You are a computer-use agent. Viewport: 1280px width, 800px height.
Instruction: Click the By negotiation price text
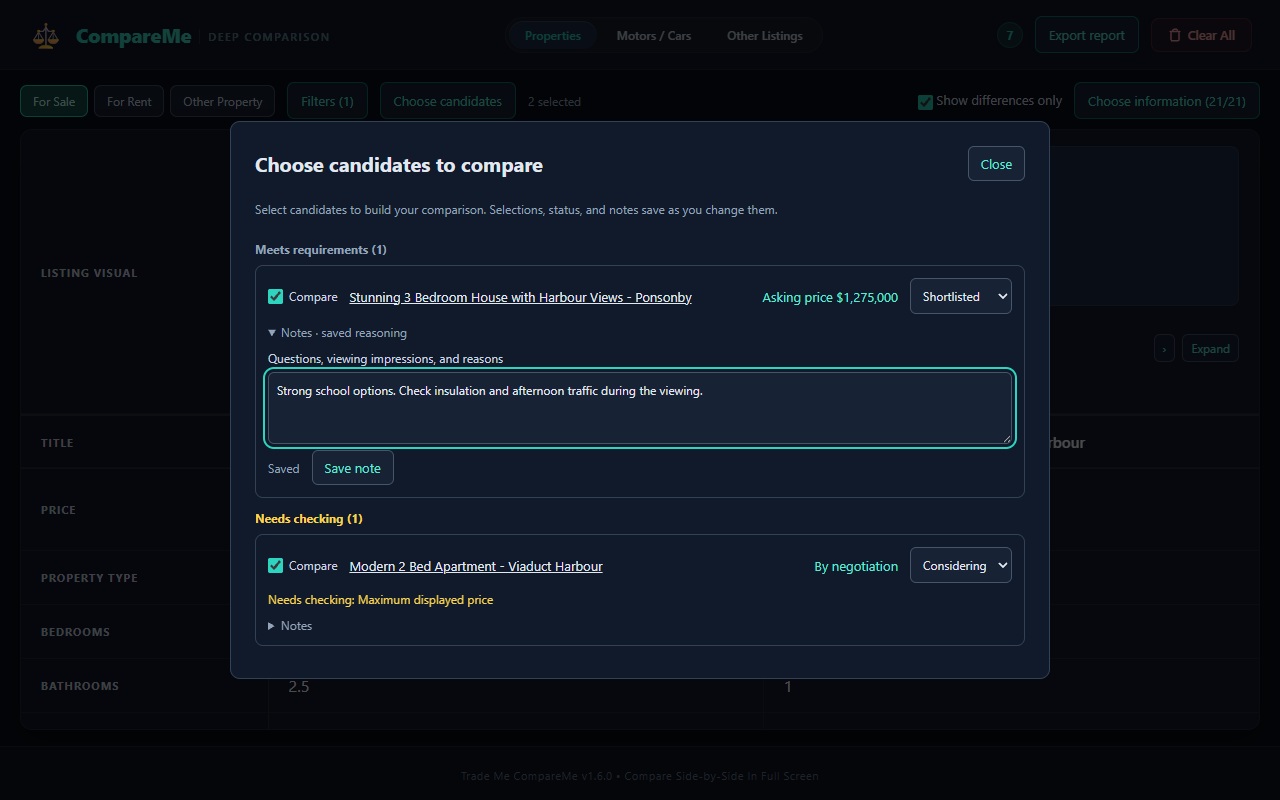(x=856, y=566)
